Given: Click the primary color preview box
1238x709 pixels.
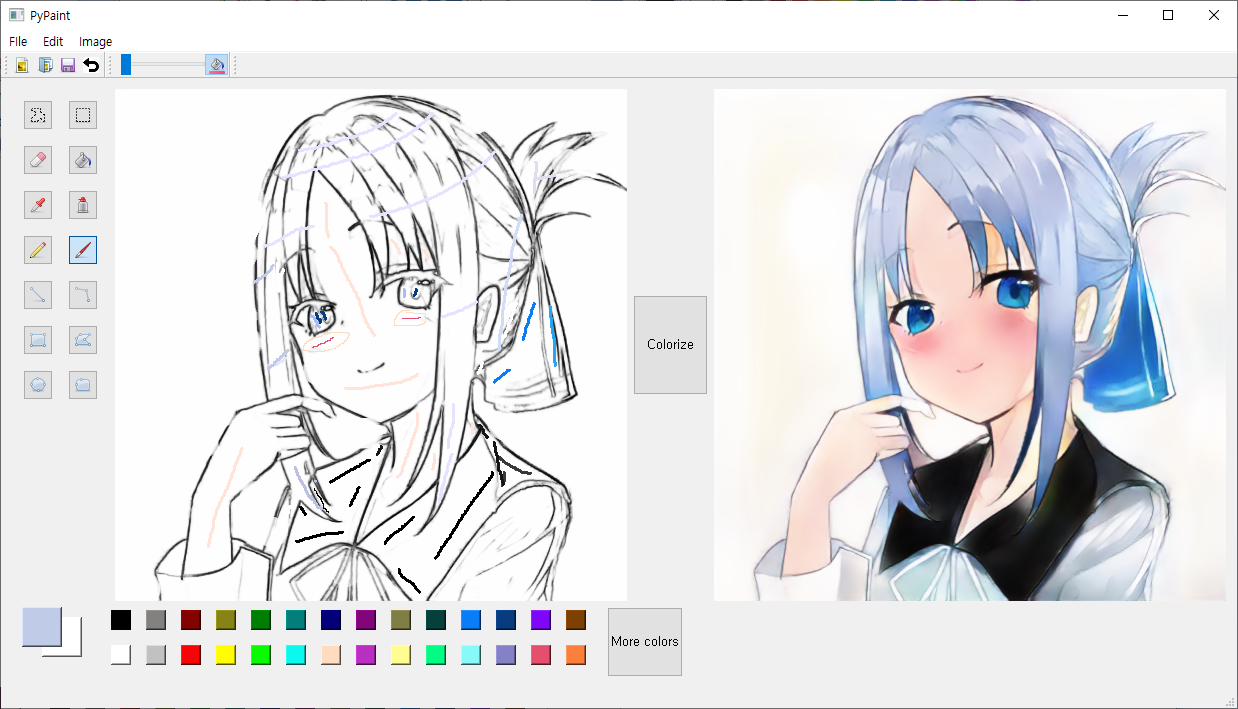Looking at the screenshot, I should 42,627.
